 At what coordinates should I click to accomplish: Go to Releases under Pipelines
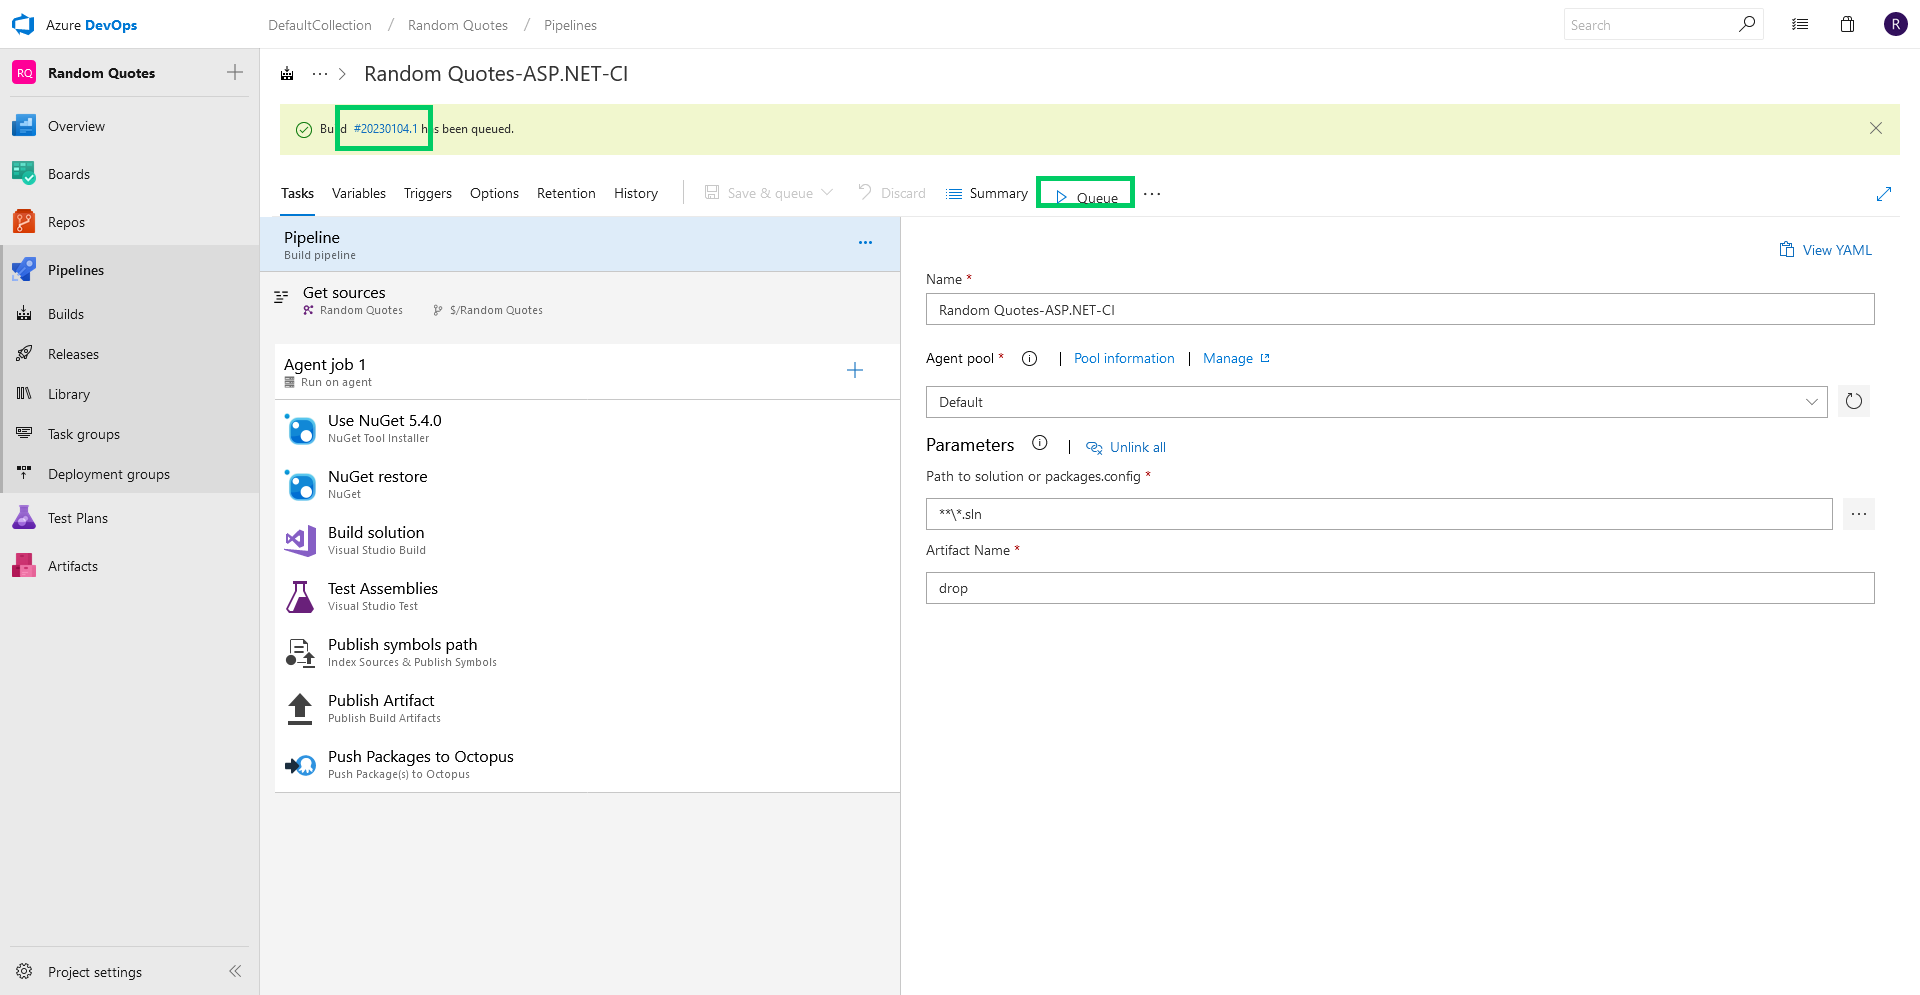pos(73,354)
